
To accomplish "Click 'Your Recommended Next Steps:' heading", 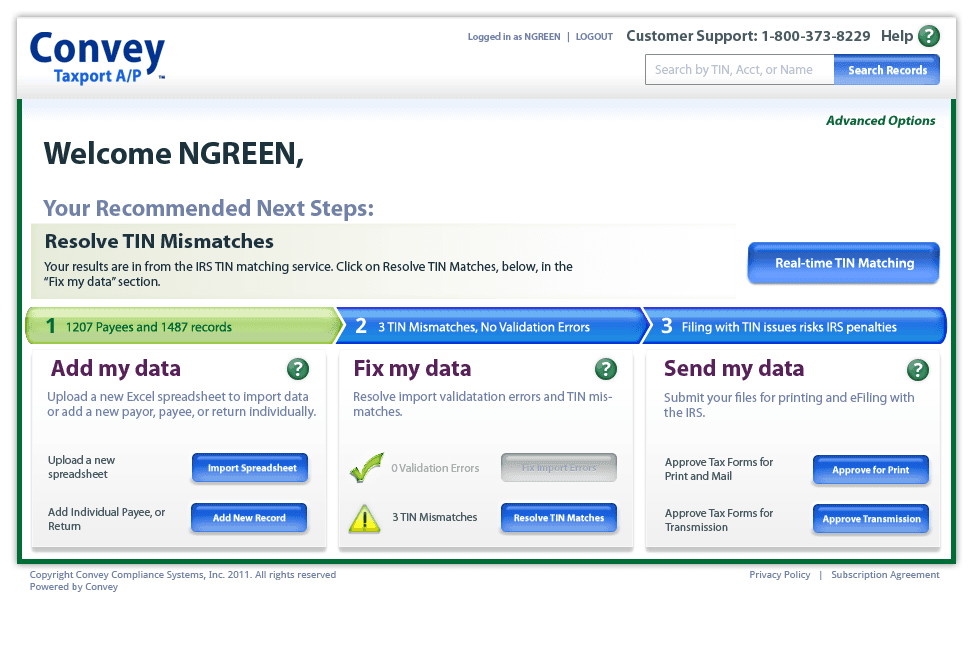I will [x=209, y=209].
